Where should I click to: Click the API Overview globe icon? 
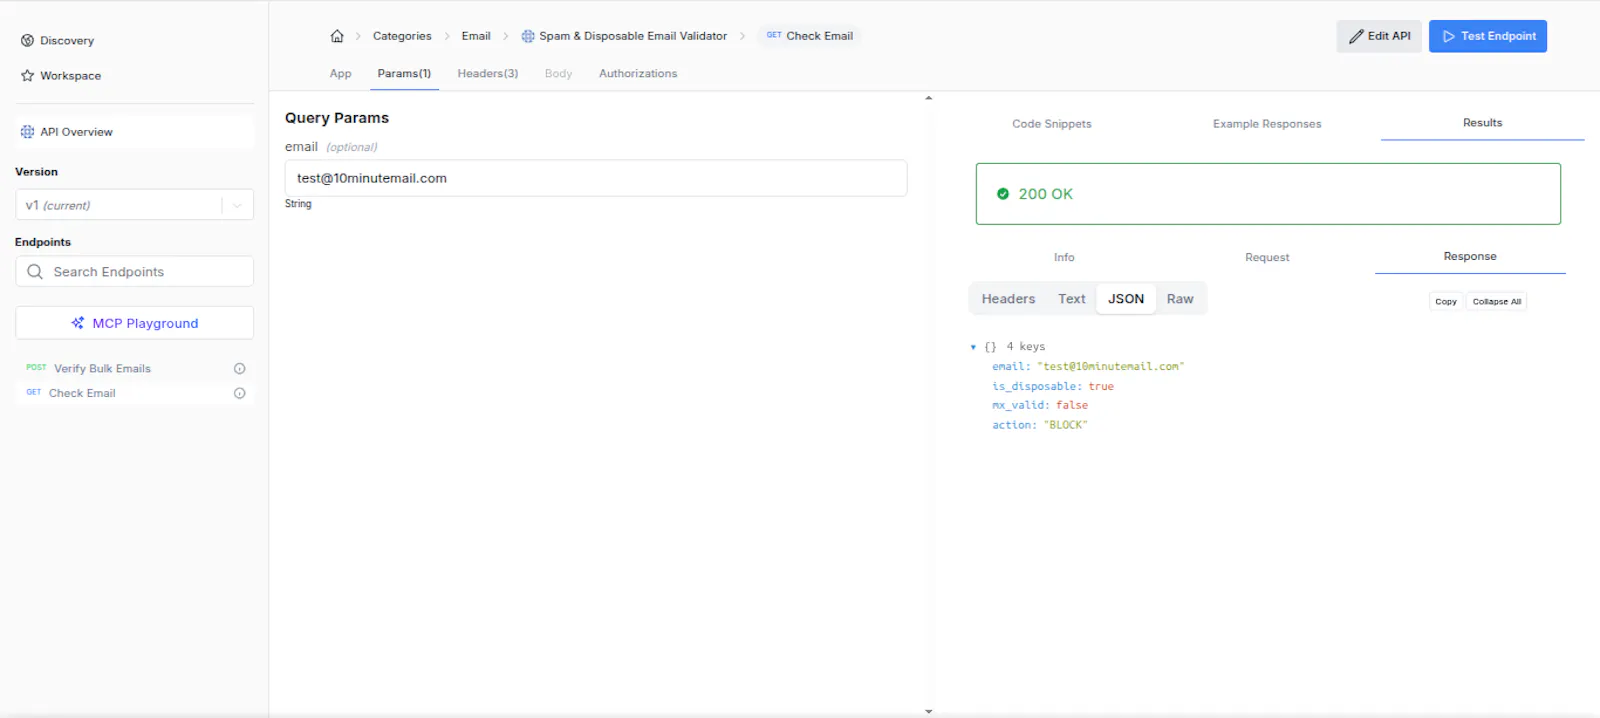(27, 132)
